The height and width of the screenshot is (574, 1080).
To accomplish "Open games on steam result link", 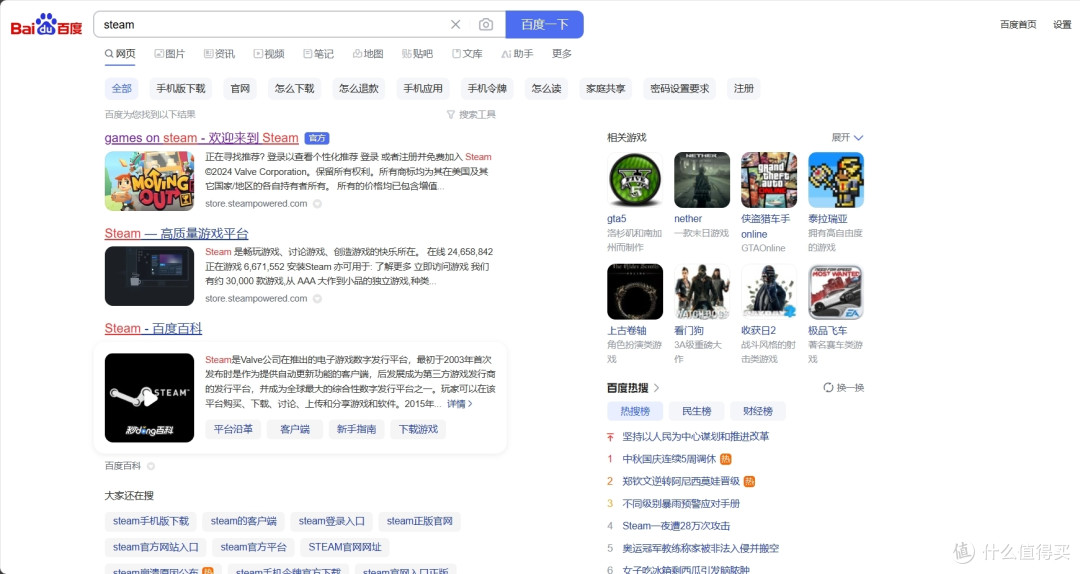I will point(201,138).
